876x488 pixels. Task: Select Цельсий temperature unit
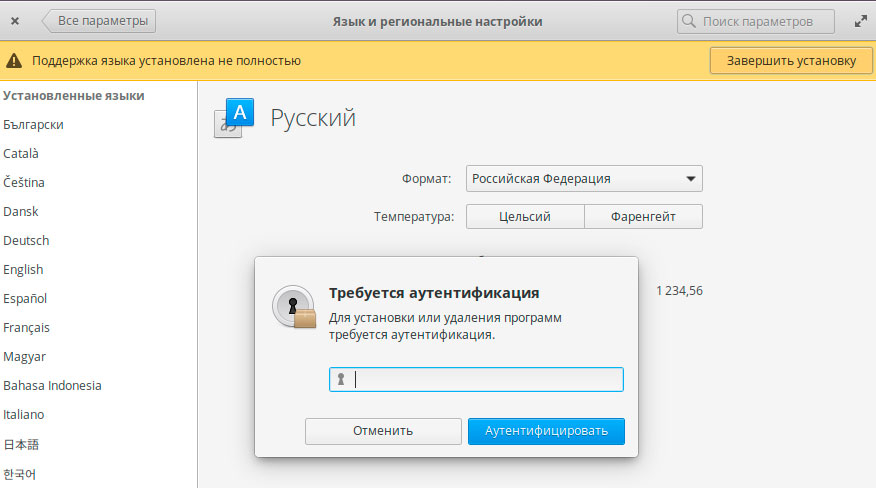(x=525, y=216)
